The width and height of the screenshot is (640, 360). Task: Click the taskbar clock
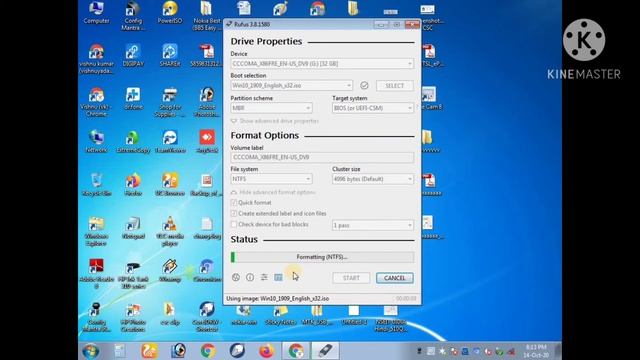tap(536, 351)
